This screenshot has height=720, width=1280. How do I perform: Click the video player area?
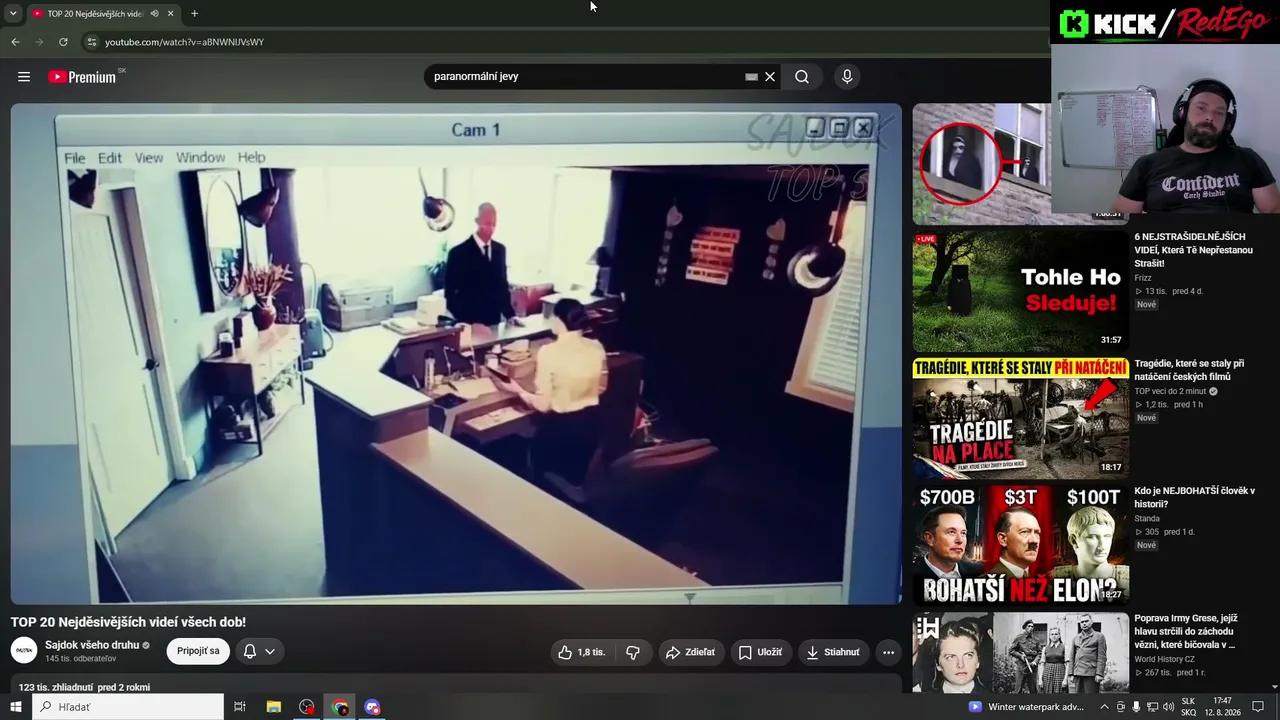(456, 354)
